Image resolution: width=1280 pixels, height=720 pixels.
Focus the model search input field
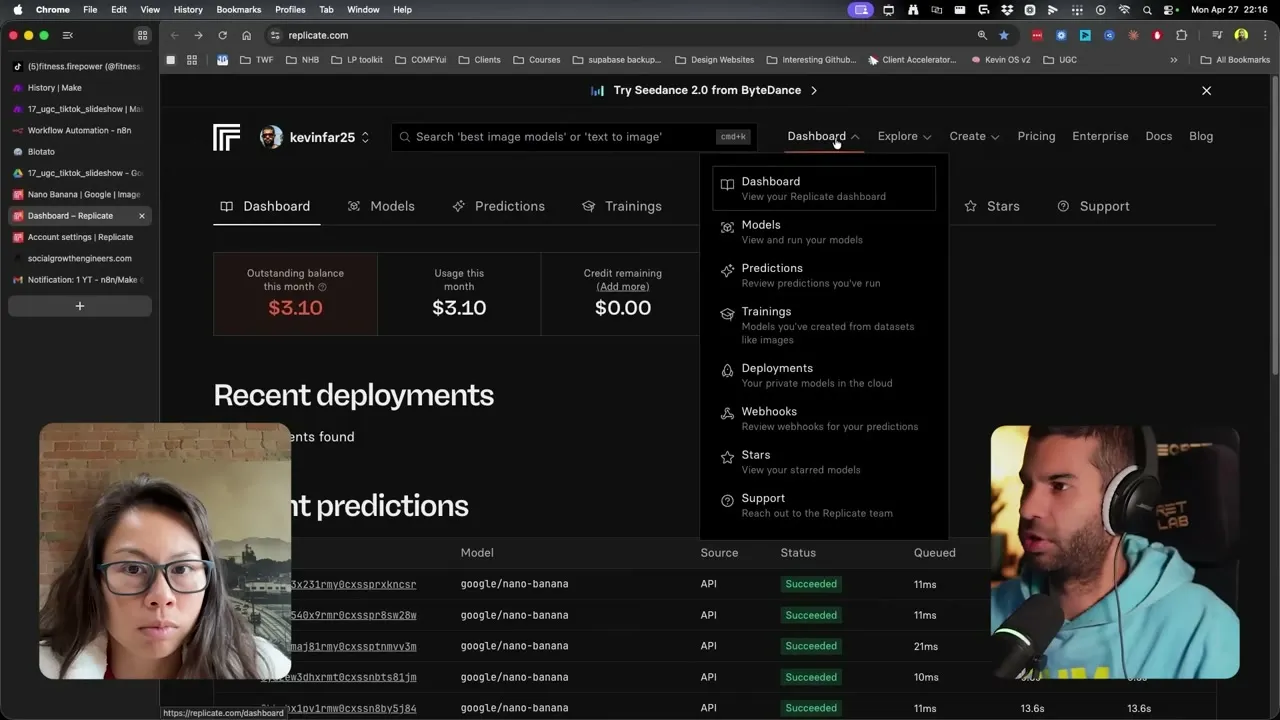pos(573,137)
